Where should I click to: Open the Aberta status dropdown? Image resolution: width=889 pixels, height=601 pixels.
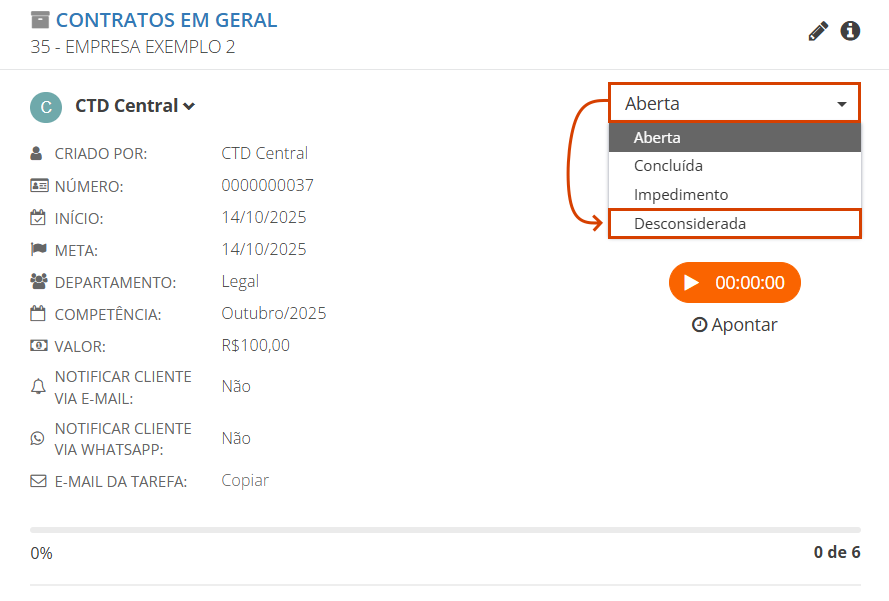(x=734, y=103)
